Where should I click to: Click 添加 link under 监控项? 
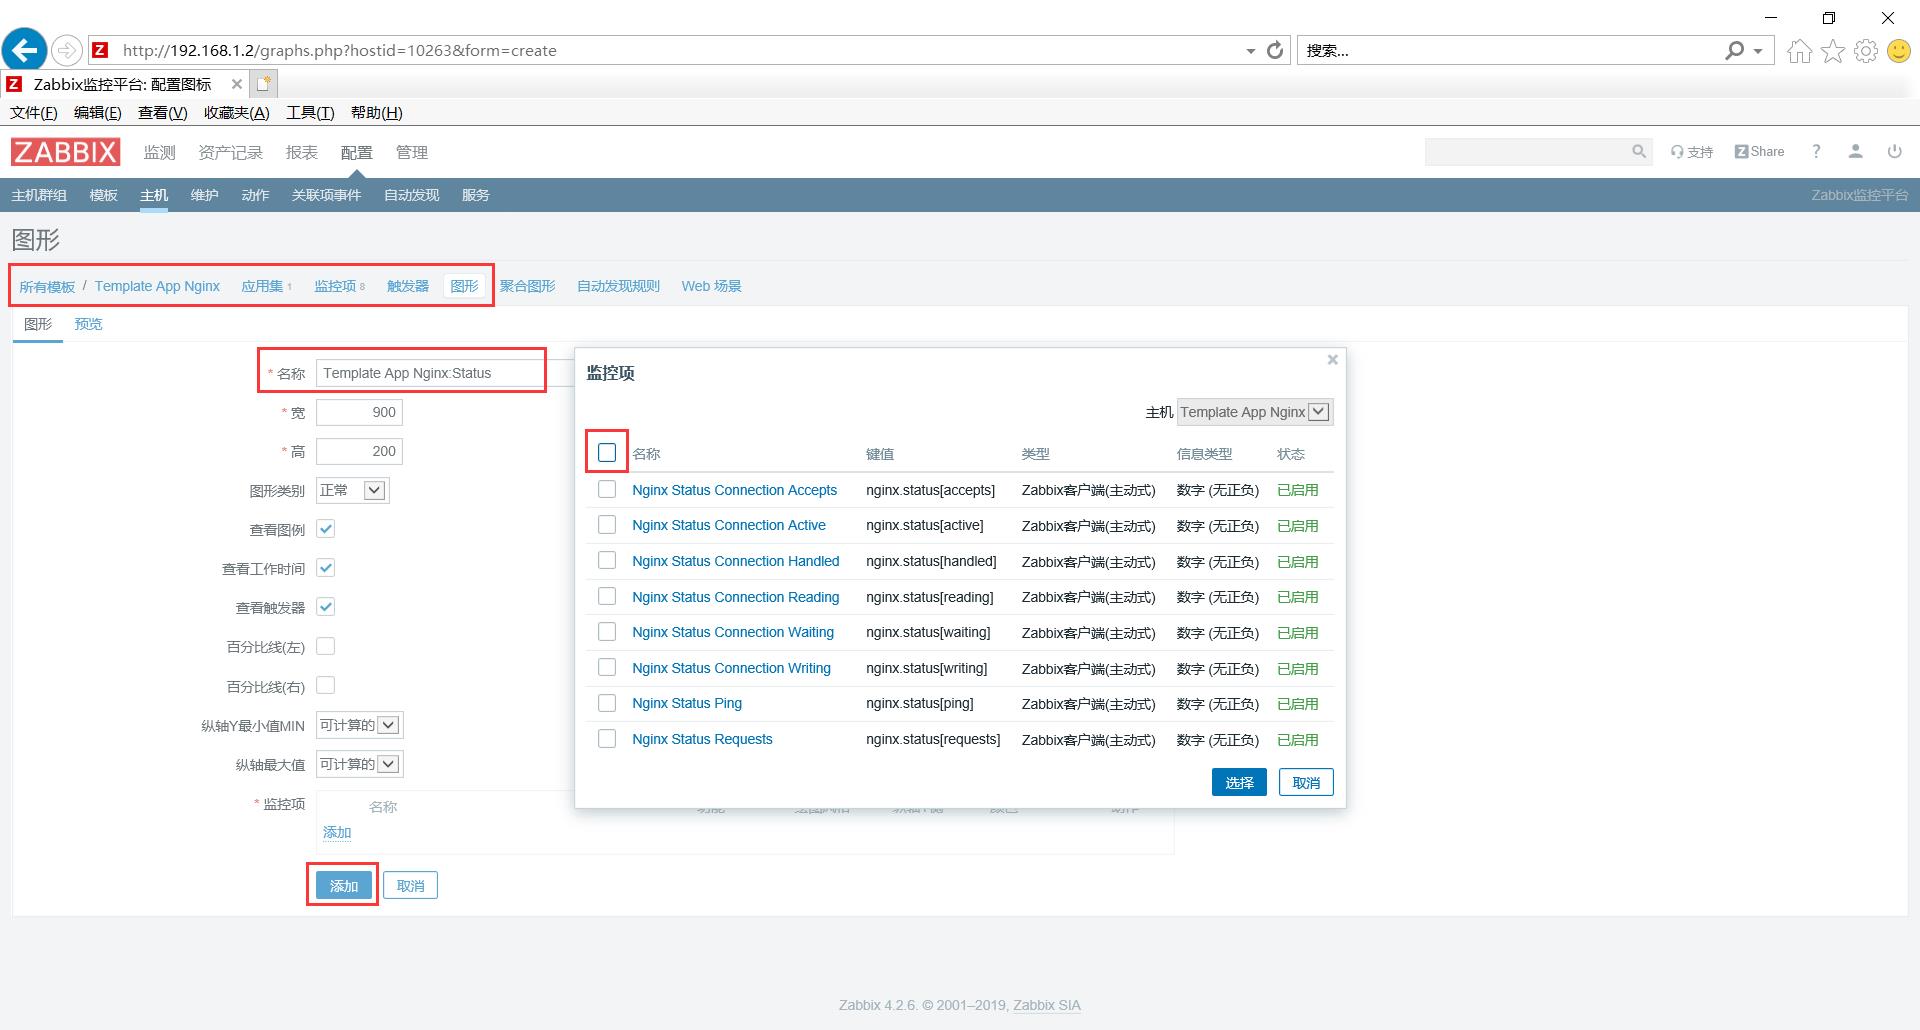click(337, 832)
